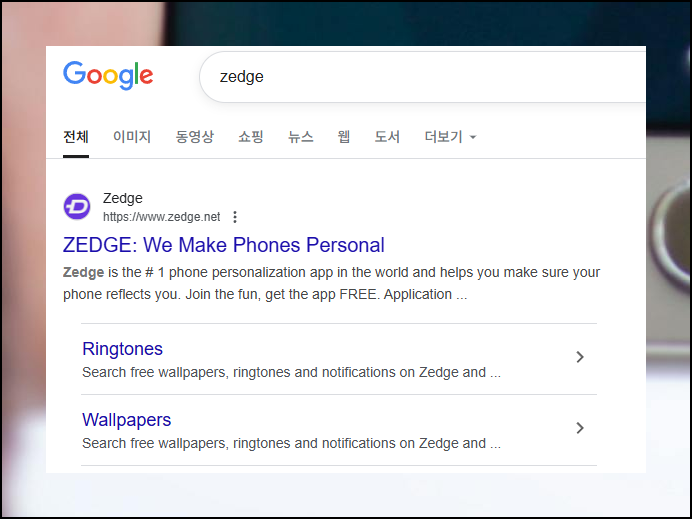692x519 pixels.
Task: Open ZEDGE: We Make Phones Personal link
Action: [x=223, y=245]
